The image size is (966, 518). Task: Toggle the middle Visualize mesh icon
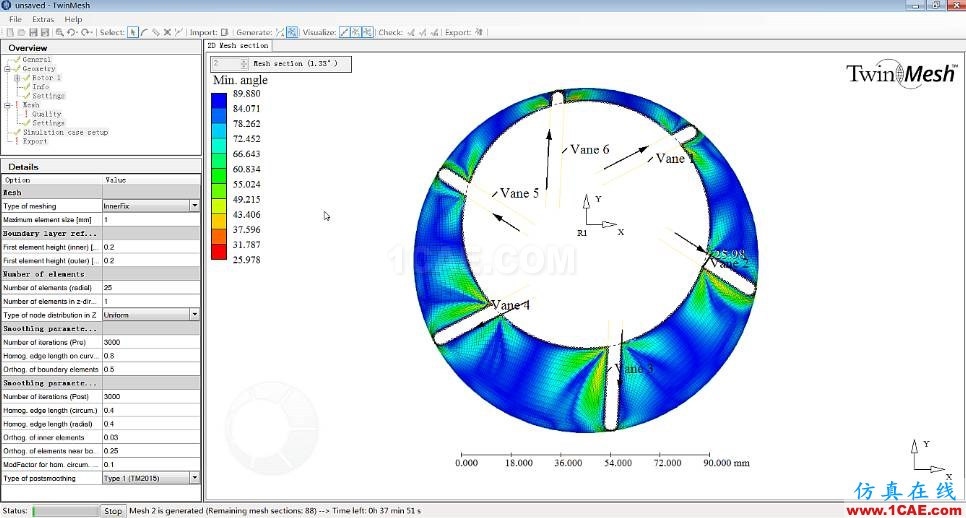[355, 32]
